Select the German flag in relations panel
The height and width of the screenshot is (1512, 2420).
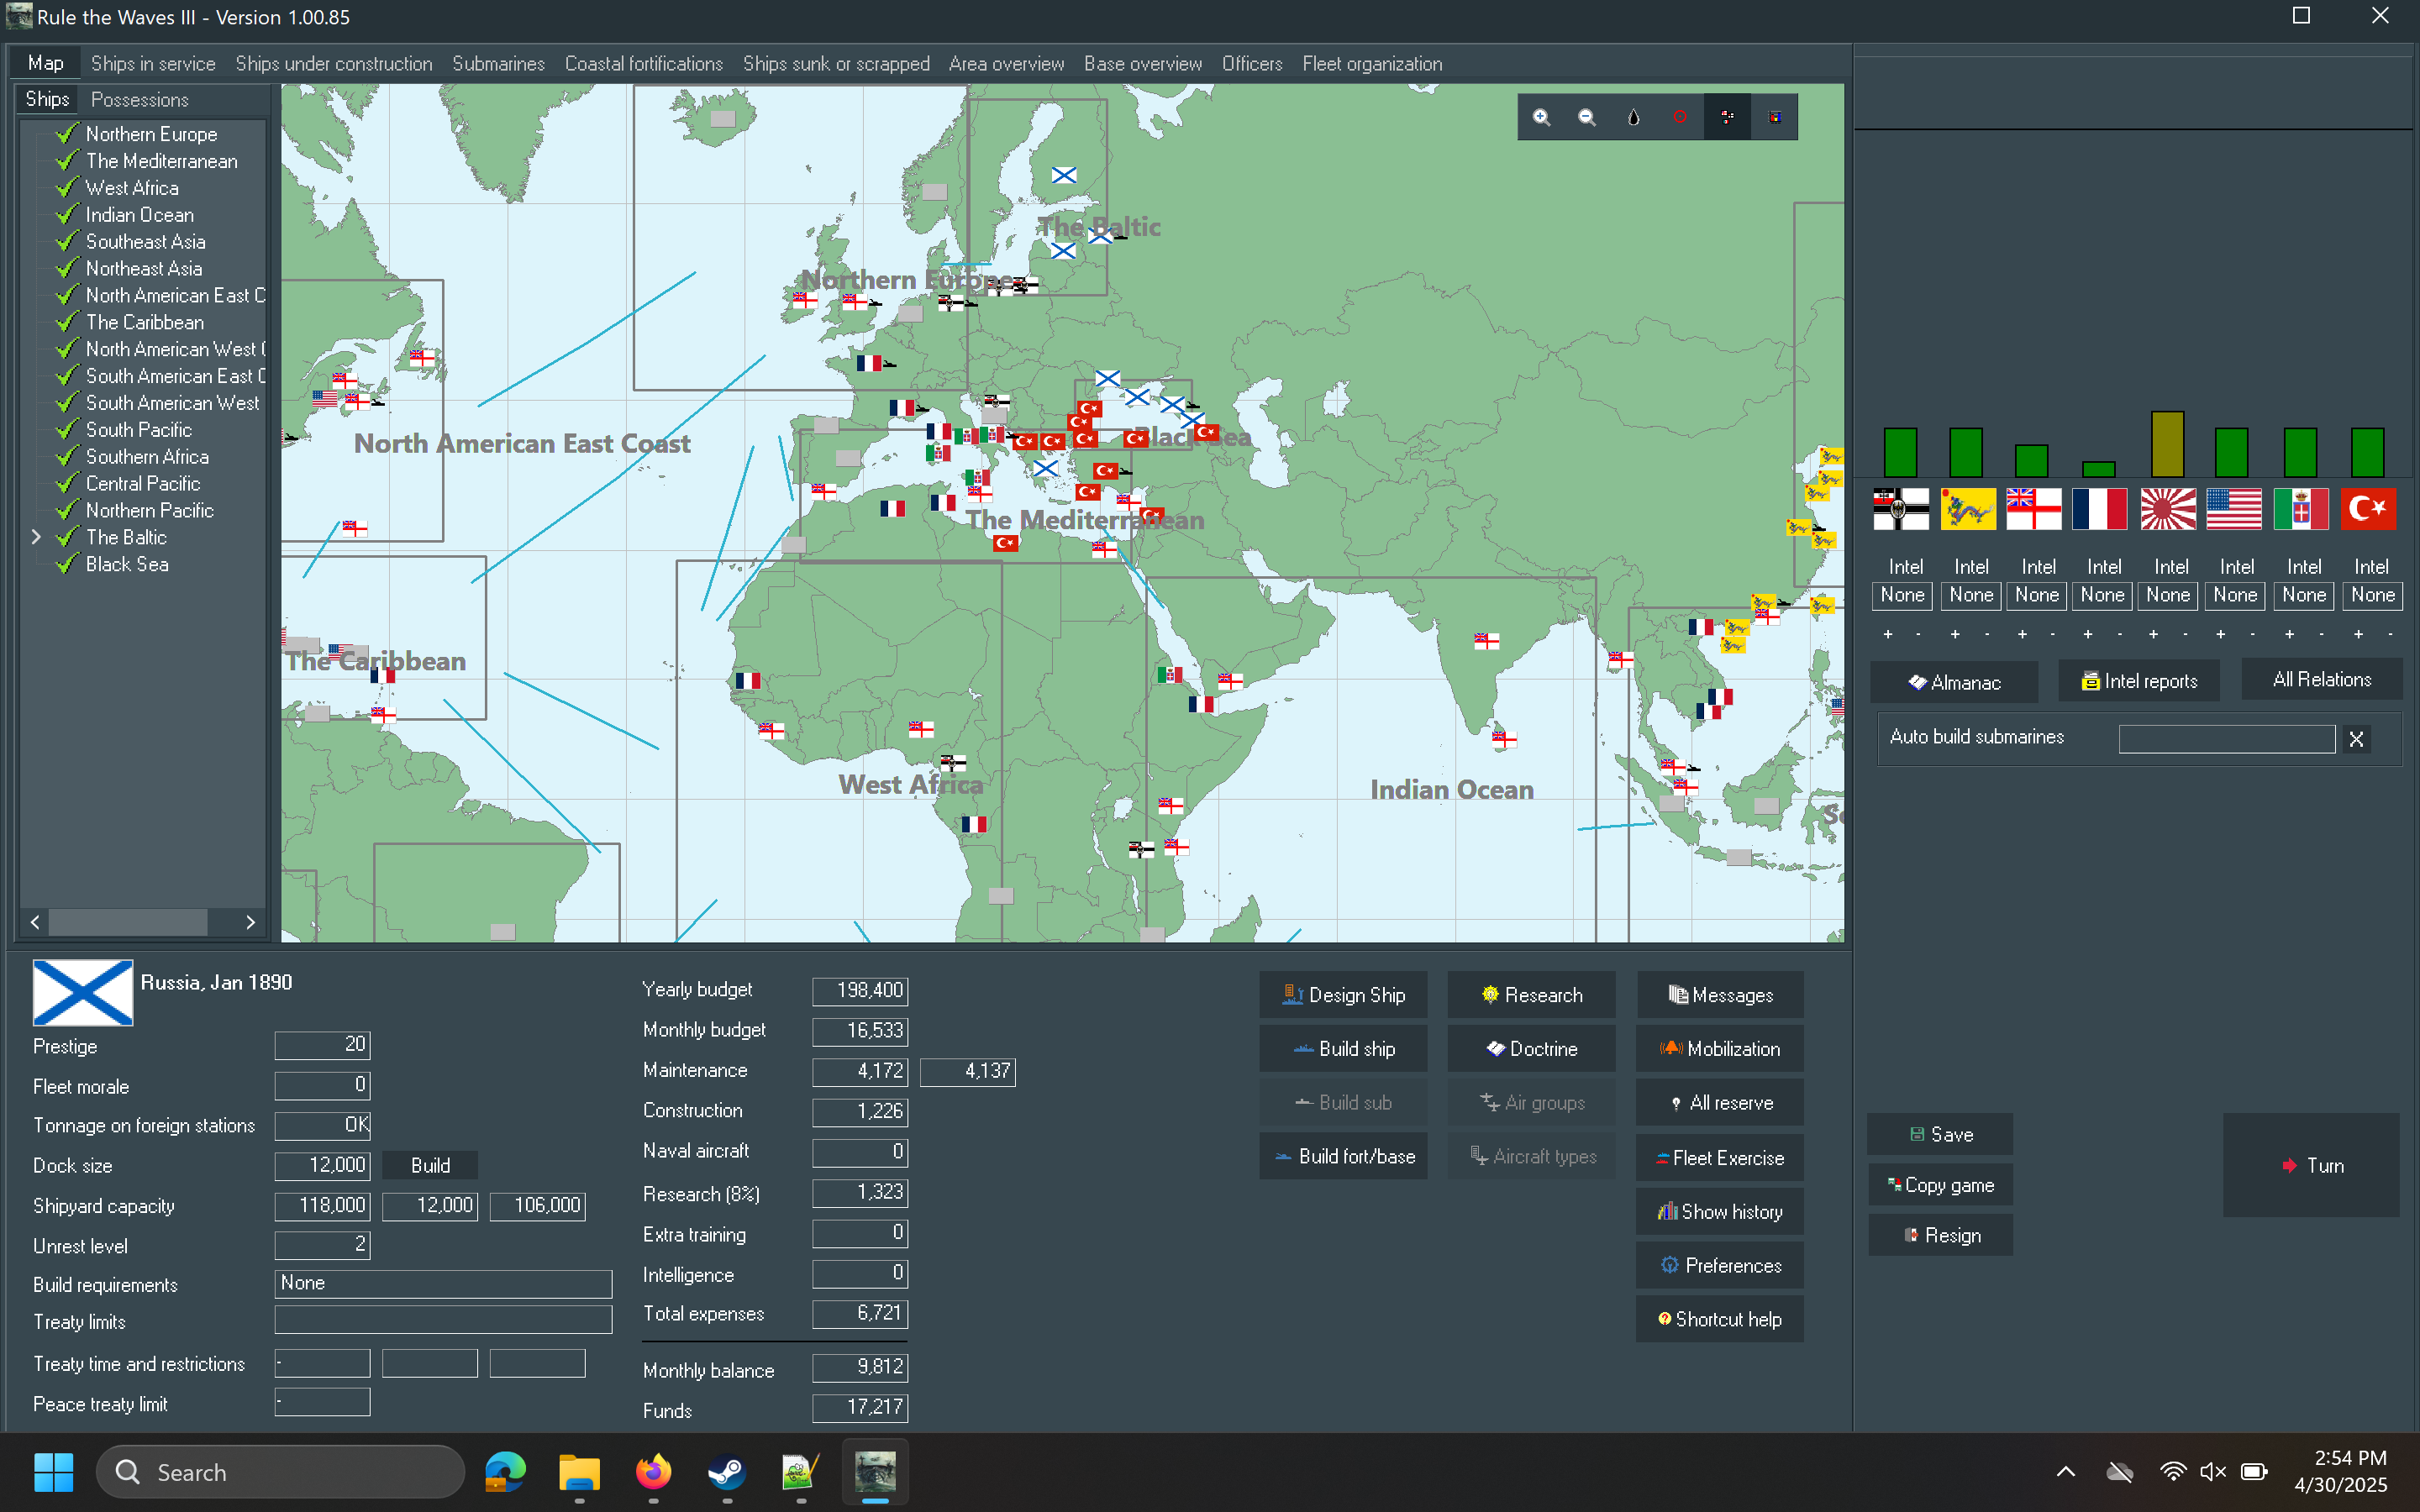(1901, 509)
